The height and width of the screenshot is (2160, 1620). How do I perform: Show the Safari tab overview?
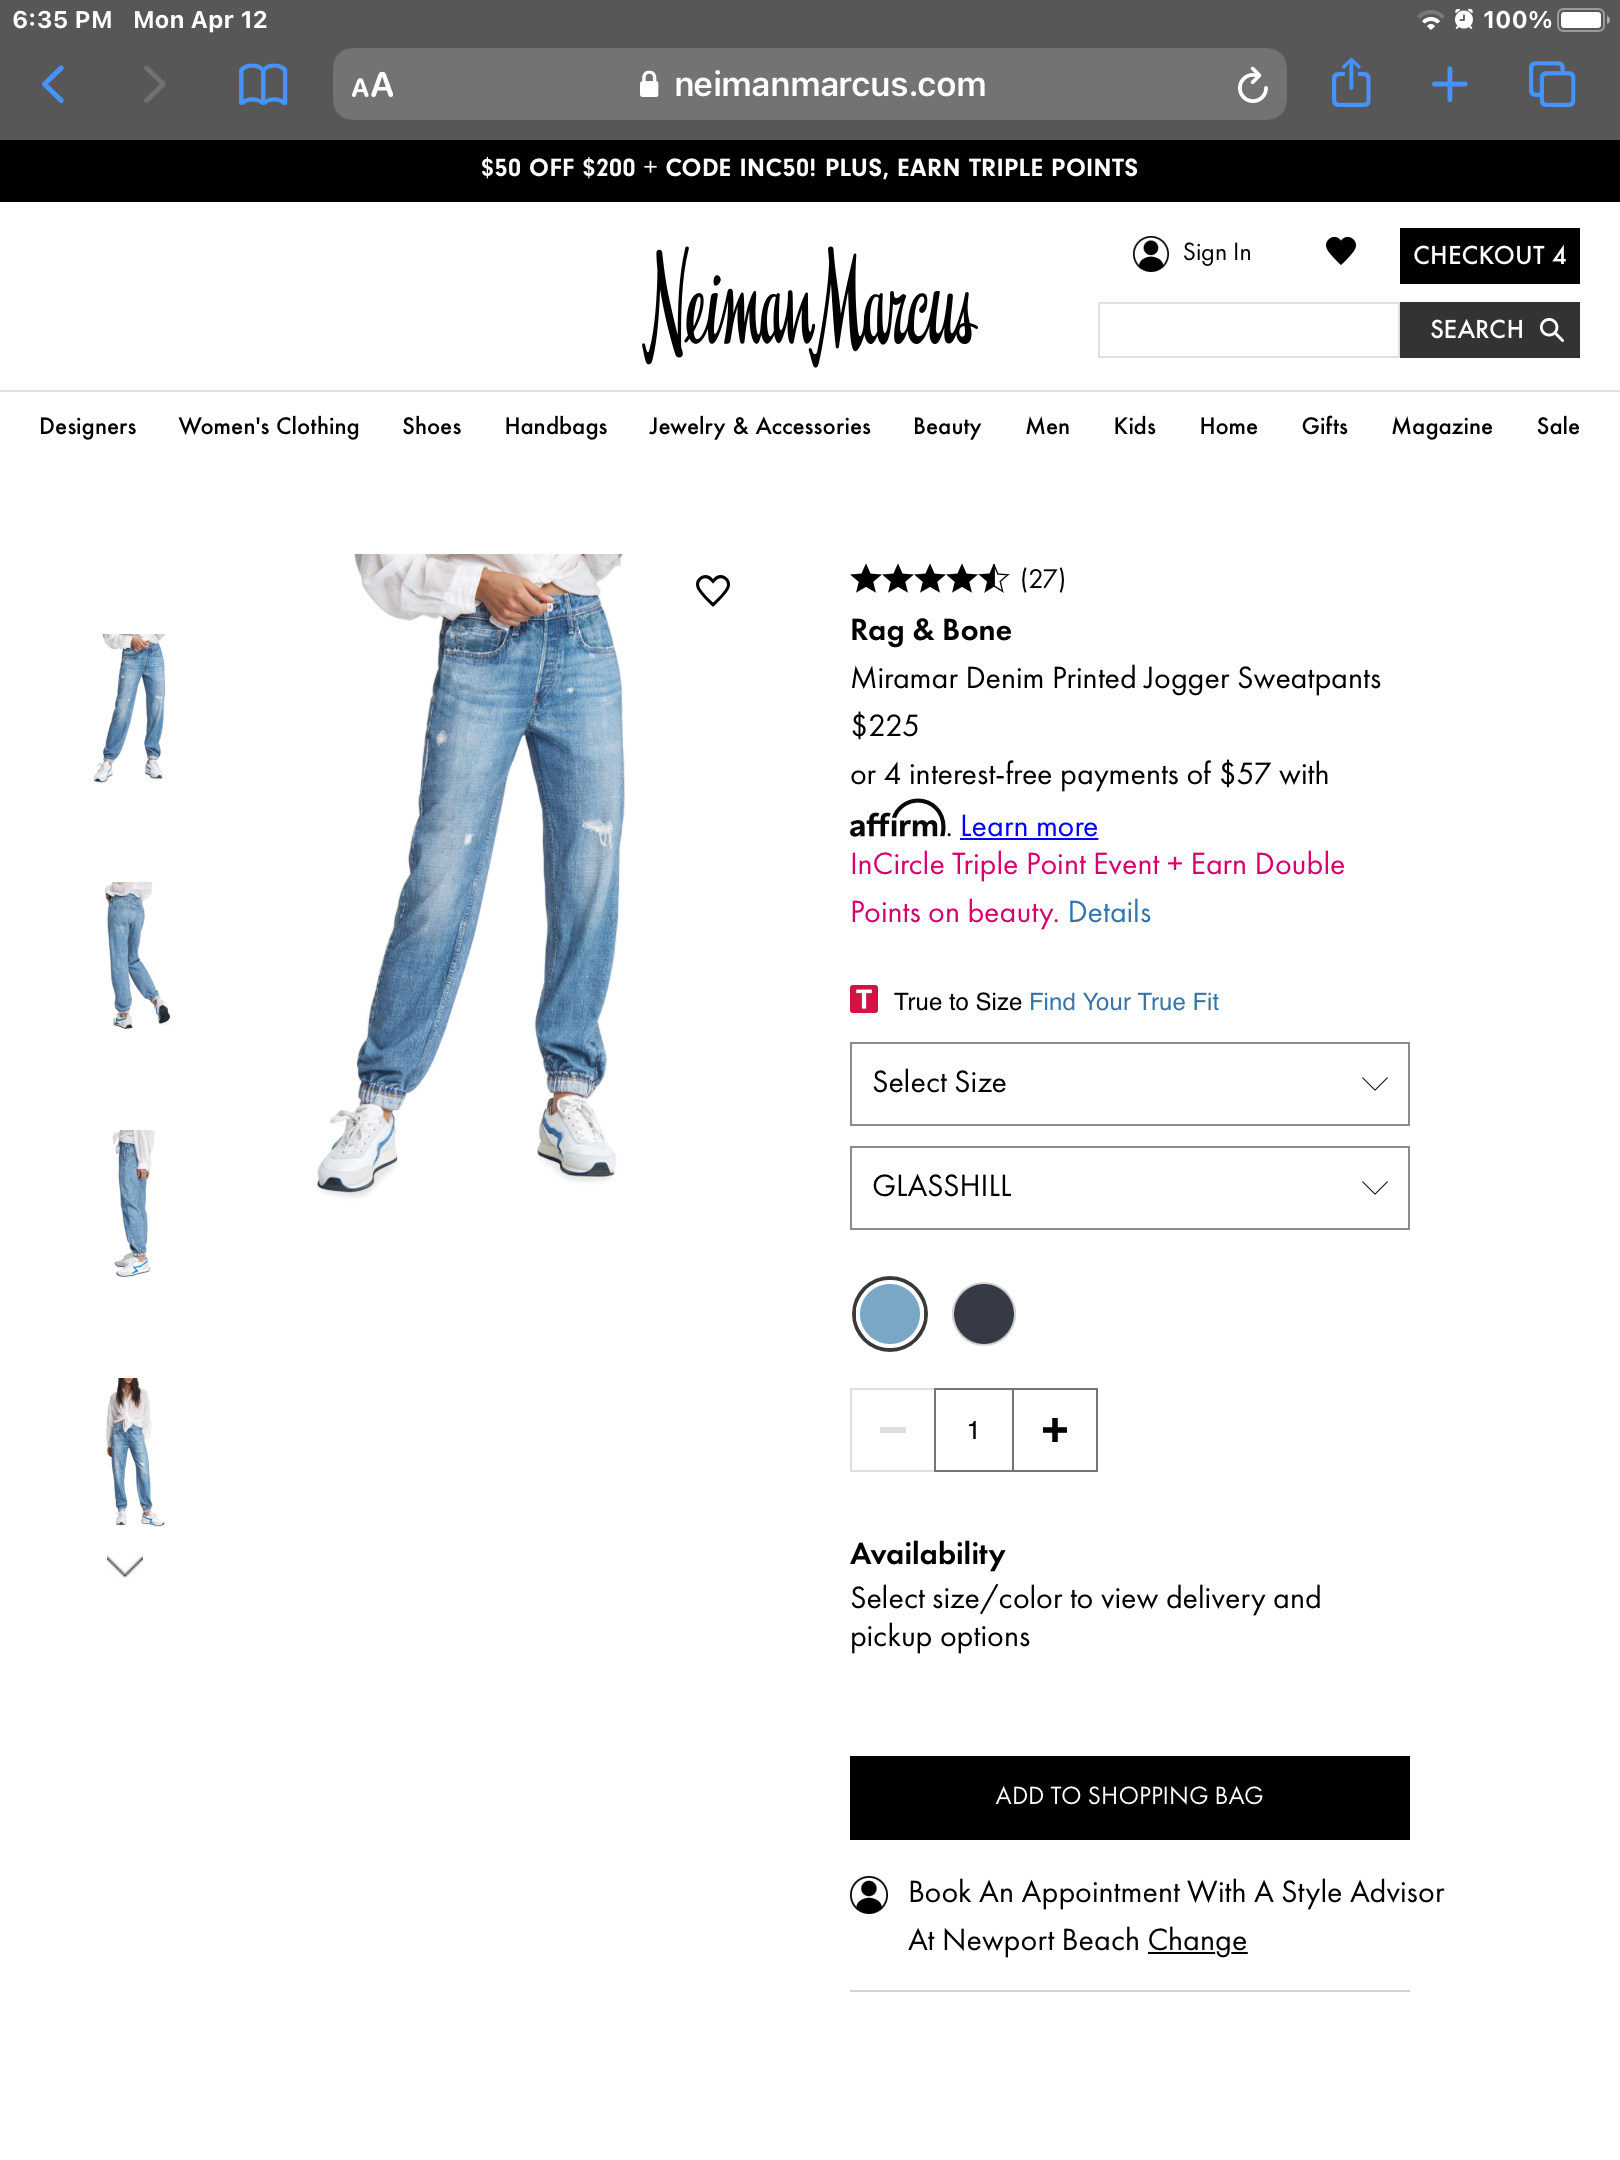click(x=1552, y=85)
